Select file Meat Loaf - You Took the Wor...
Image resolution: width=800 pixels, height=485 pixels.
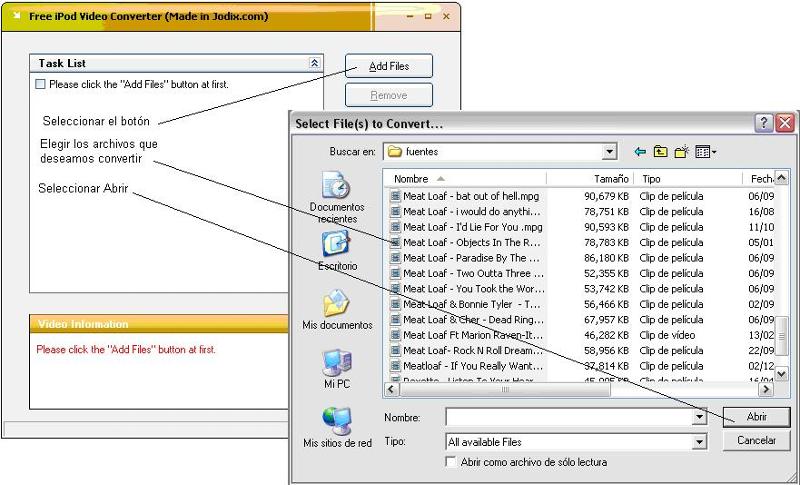point(473,289)
